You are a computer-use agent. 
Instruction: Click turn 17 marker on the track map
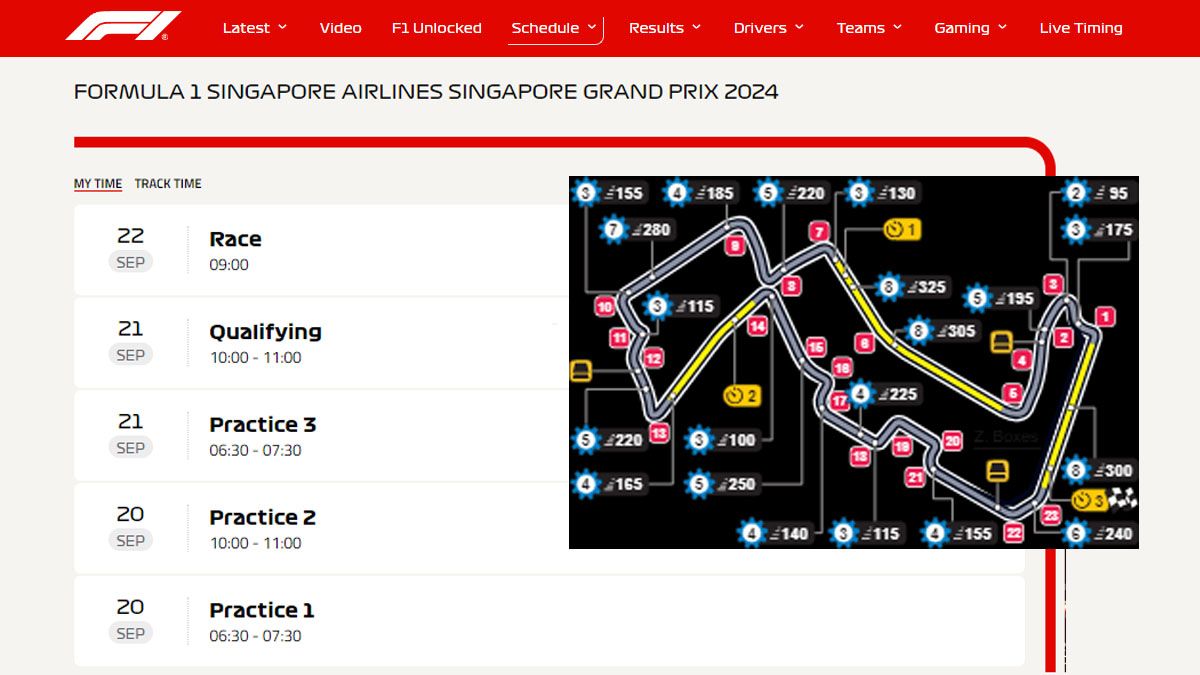(x=839, y=401)
